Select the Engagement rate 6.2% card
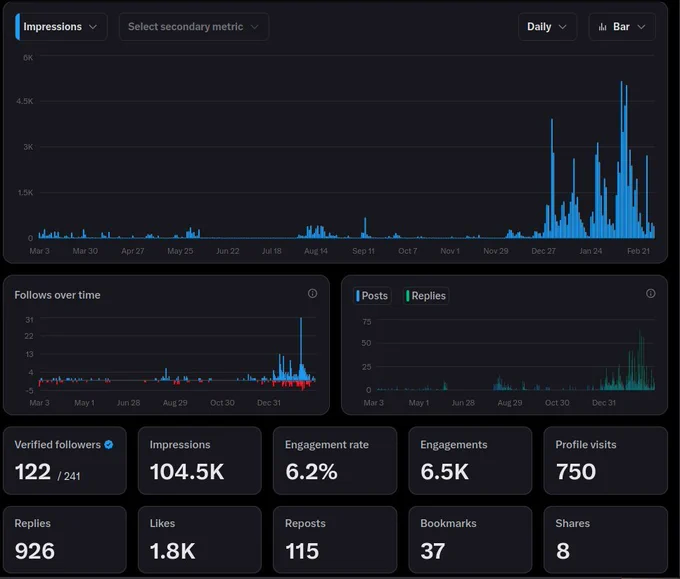Image resolution: width=680 pixels, height=579 pixels. (335, 461)
